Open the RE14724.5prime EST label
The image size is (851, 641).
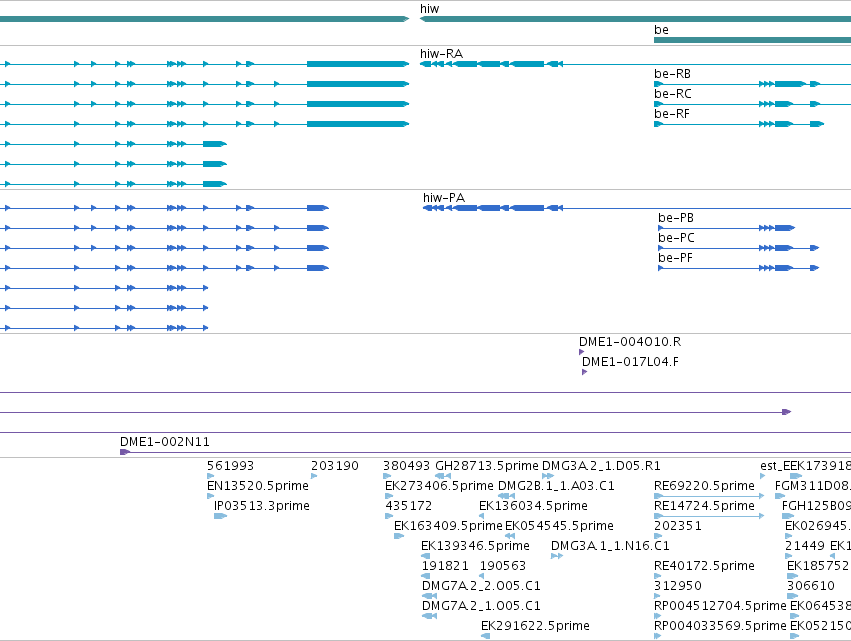(704, 506)
